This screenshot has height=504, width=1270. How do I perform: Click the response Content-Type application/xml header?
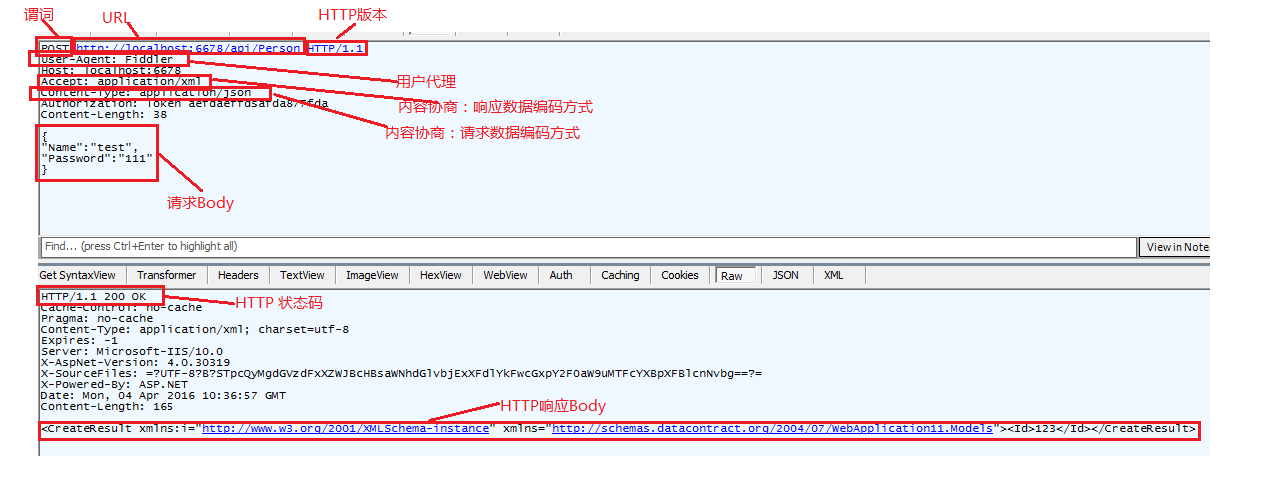pos(194,329)
